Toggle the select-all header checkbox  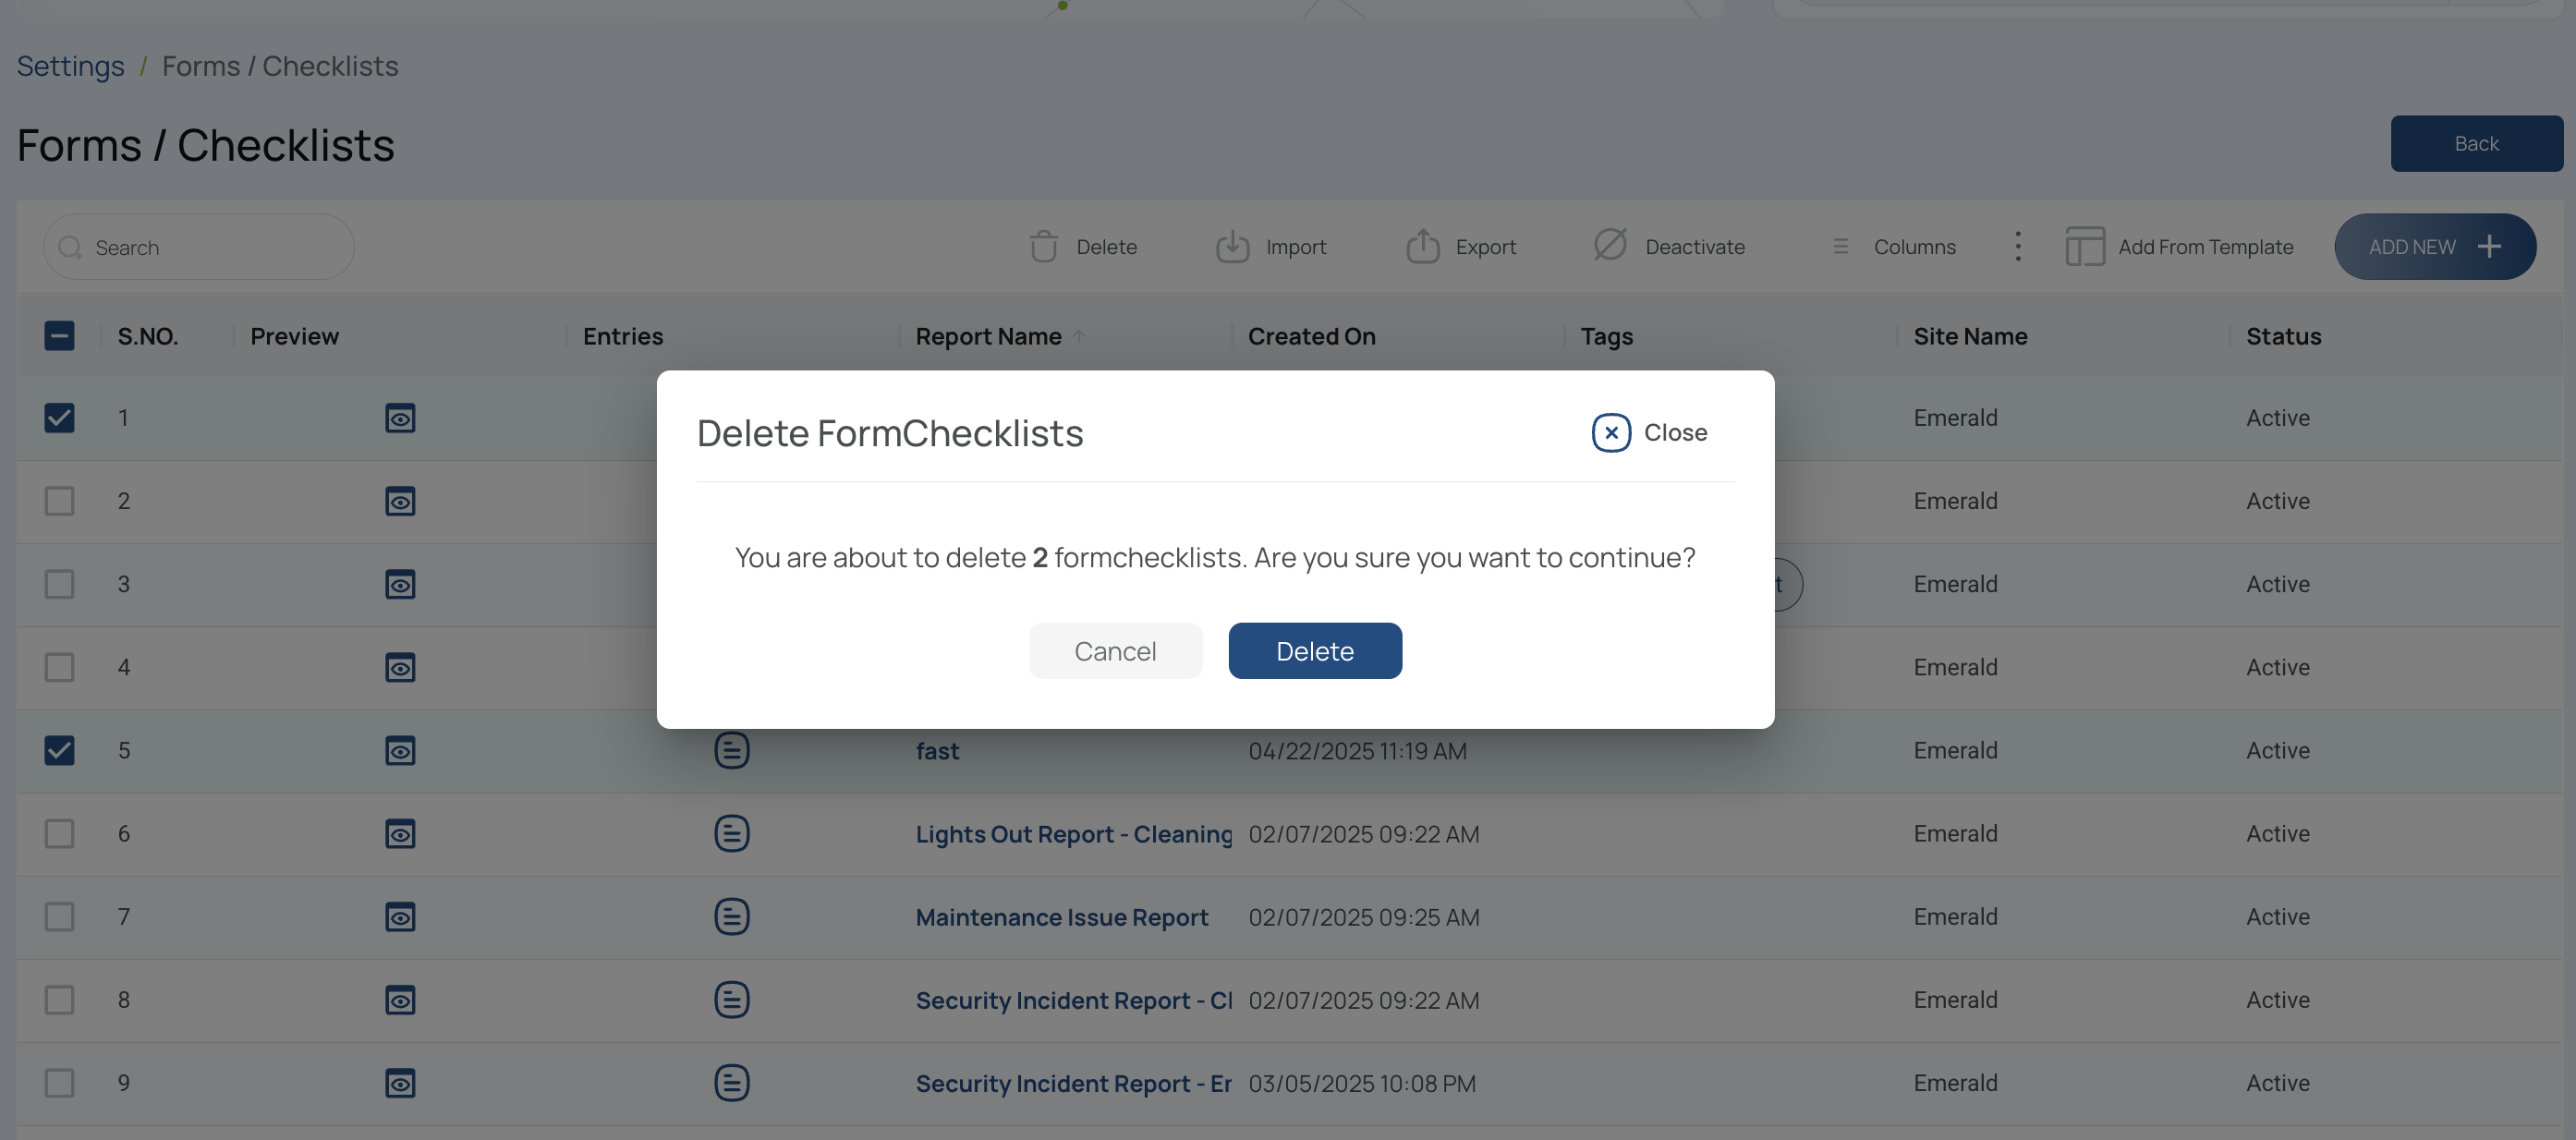point(59,335)
